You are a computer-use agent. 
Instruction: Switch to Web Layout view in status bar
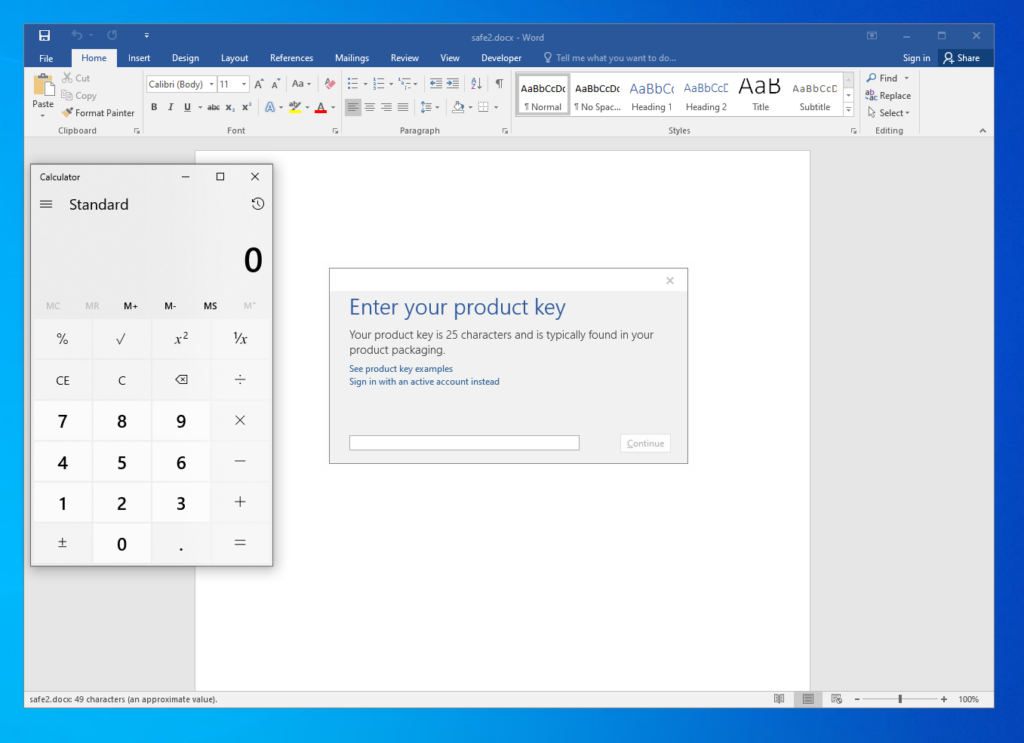pyautogui.click(x=837, y=699)
